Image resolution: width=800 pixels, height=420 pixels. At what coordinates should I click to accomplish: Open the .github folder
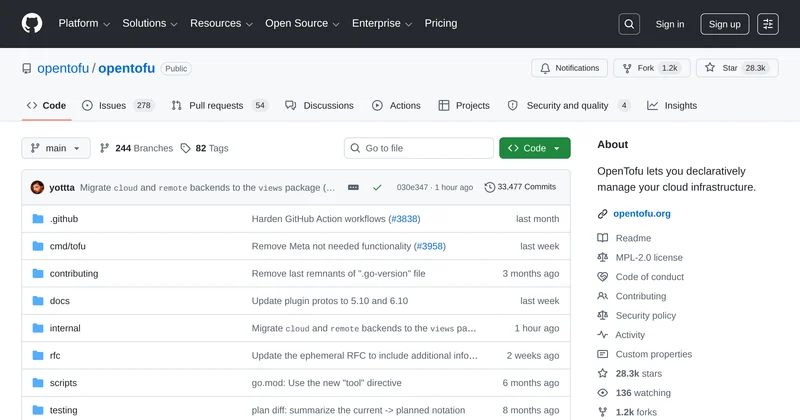(x=64, y=219)
